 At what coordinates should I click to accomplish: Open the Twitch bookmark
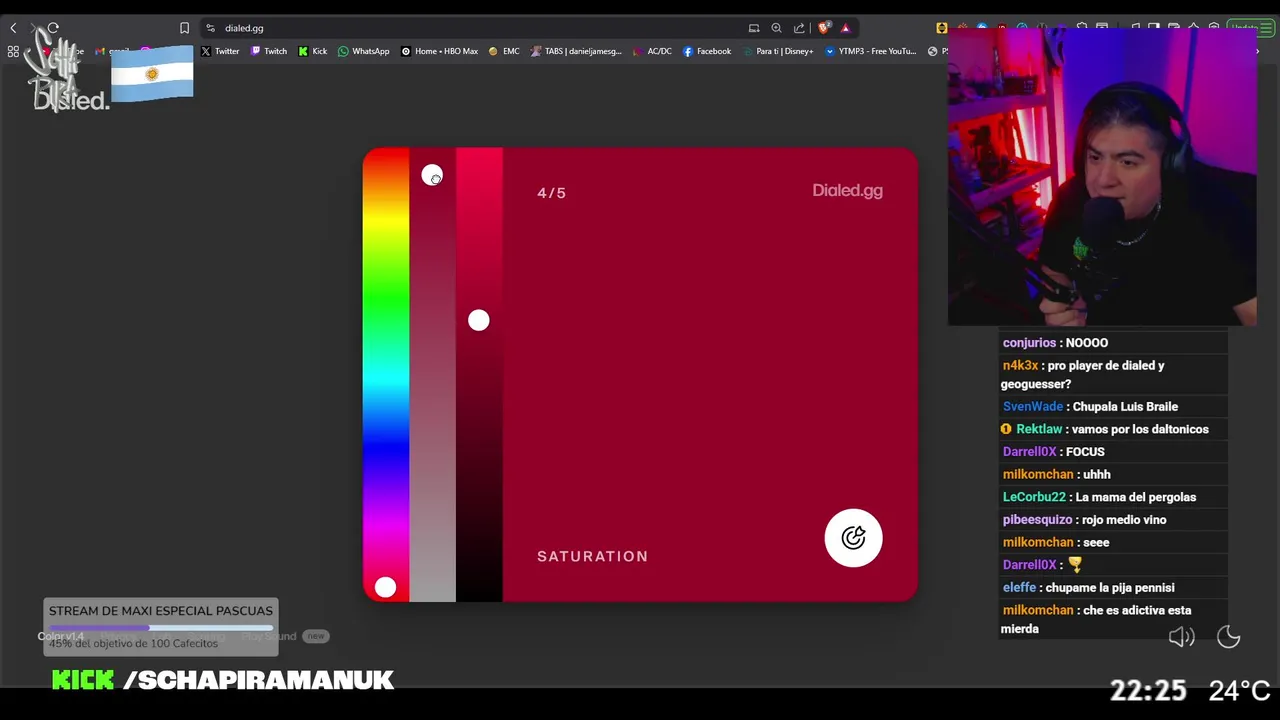pos(269,51)
